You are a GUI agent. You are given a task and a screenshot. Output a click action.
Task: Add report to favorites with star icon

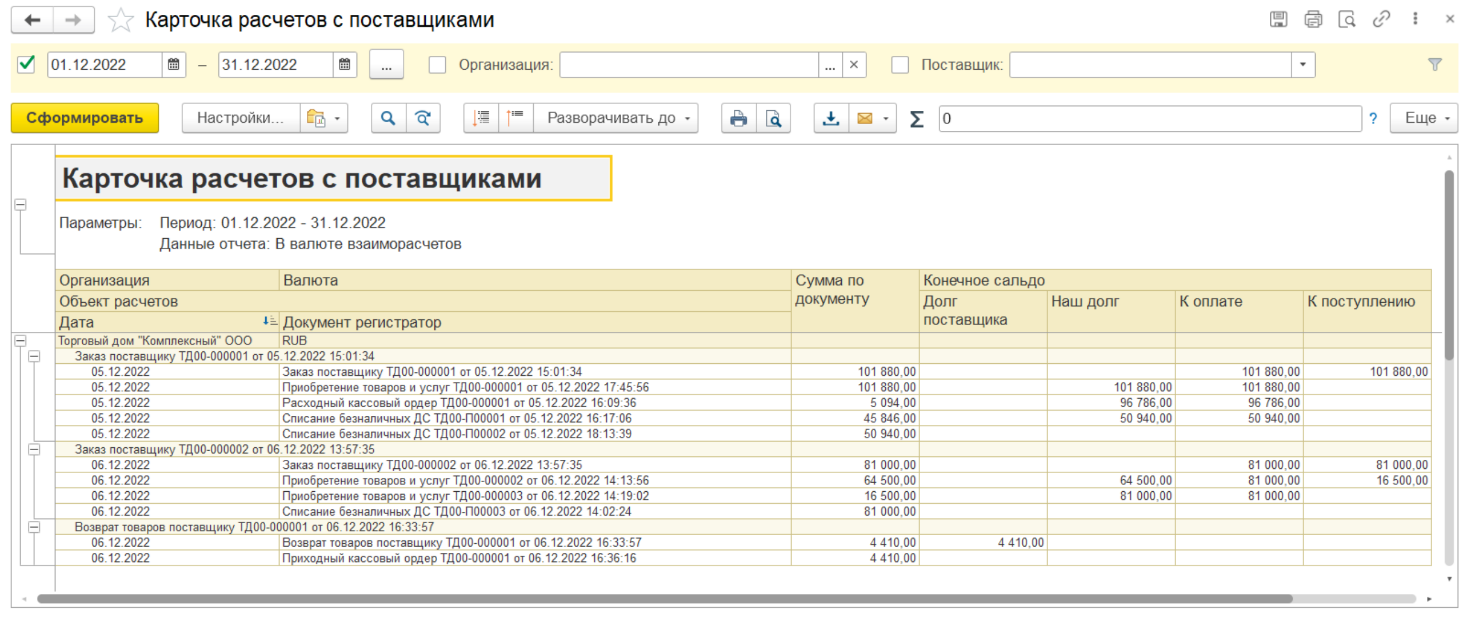pyautogui.click(x=120, y=20)
